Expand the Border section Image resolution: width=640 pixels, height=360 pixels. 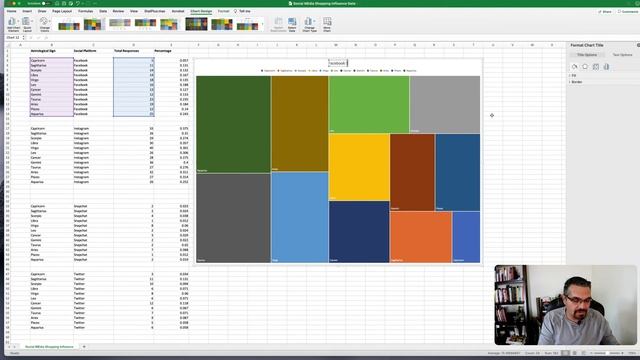click(576, 82)
